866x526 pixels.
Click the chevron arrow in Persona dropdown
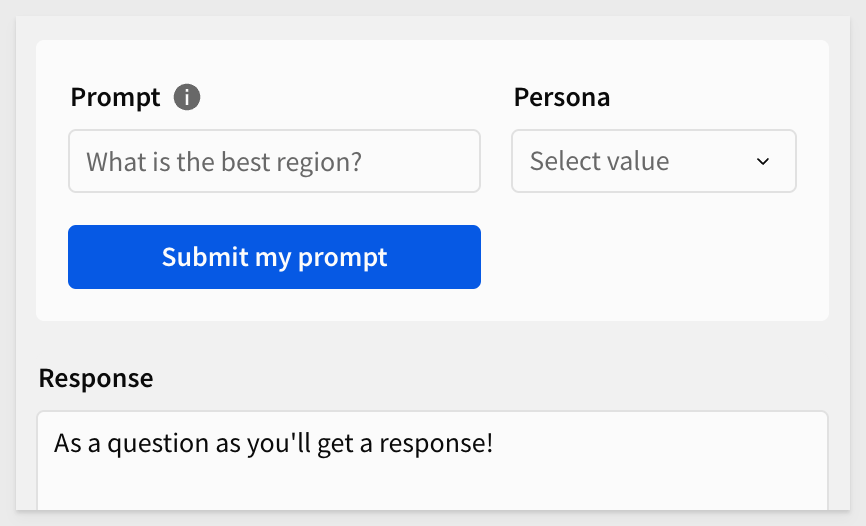tap(763, 161)
